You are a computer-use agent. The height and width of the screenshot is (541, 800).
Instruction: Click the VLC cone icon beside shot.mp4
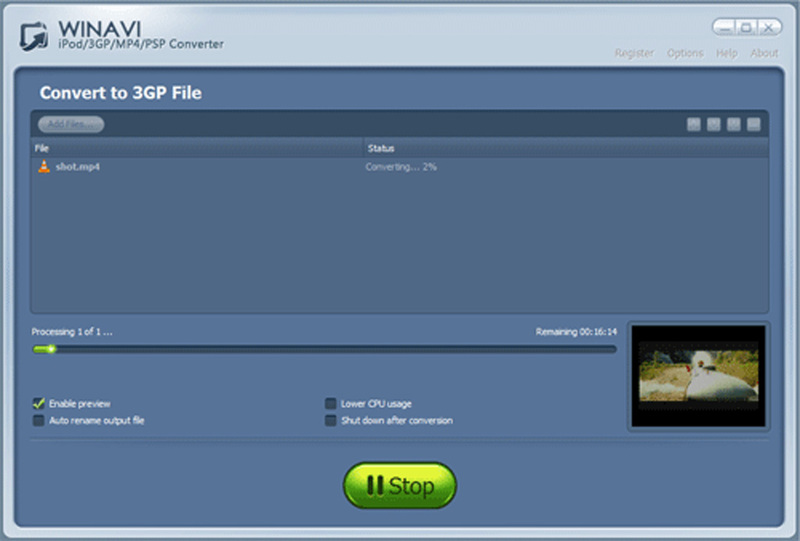point(44,166)
